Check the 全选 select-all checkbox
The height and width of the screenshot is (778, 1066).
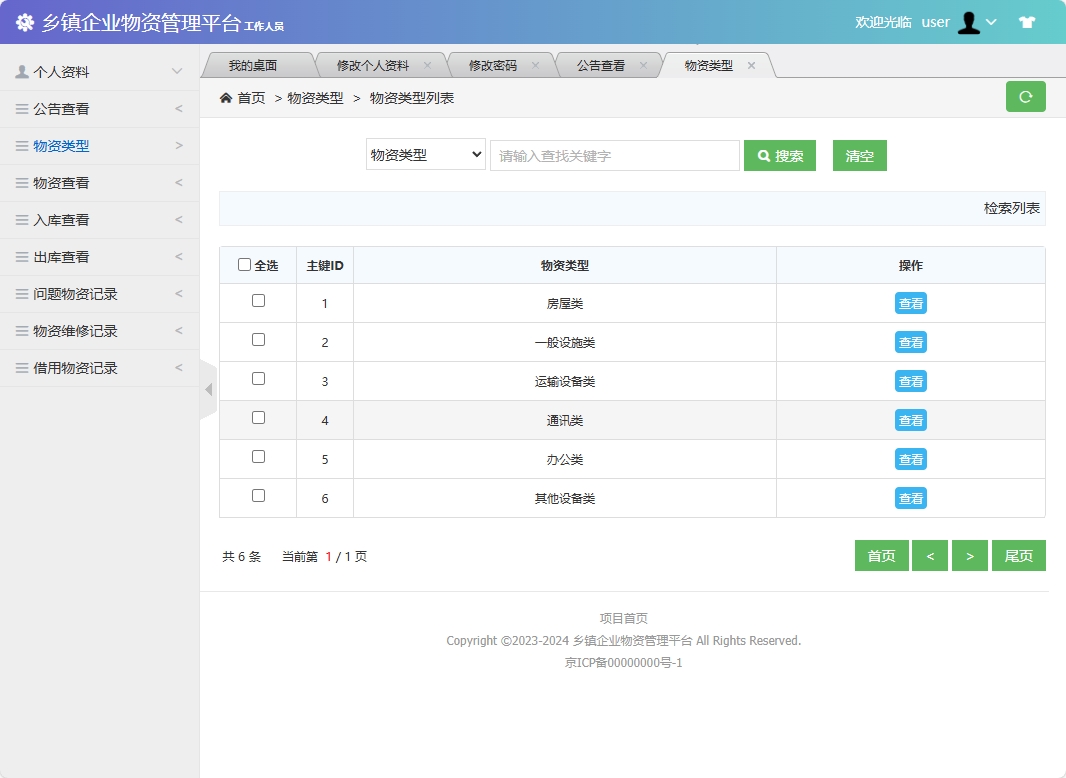pos(244,264)
